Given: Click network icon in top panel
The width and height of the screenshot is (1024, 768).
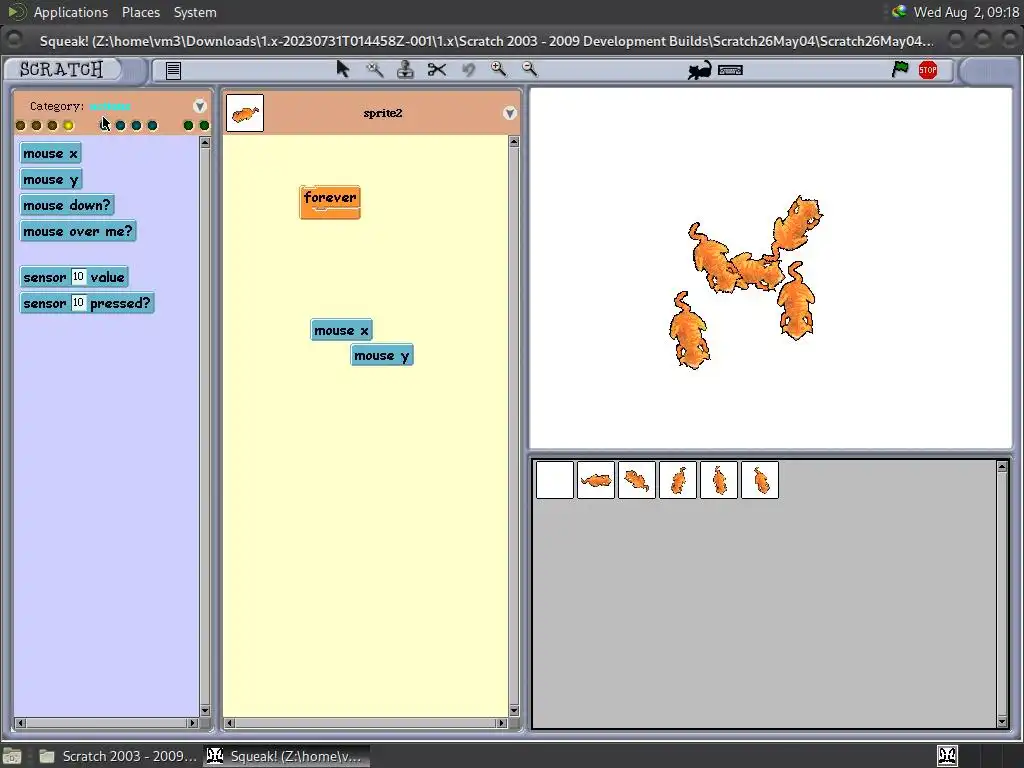Looking at the screenshot, I should pos(900,12).
